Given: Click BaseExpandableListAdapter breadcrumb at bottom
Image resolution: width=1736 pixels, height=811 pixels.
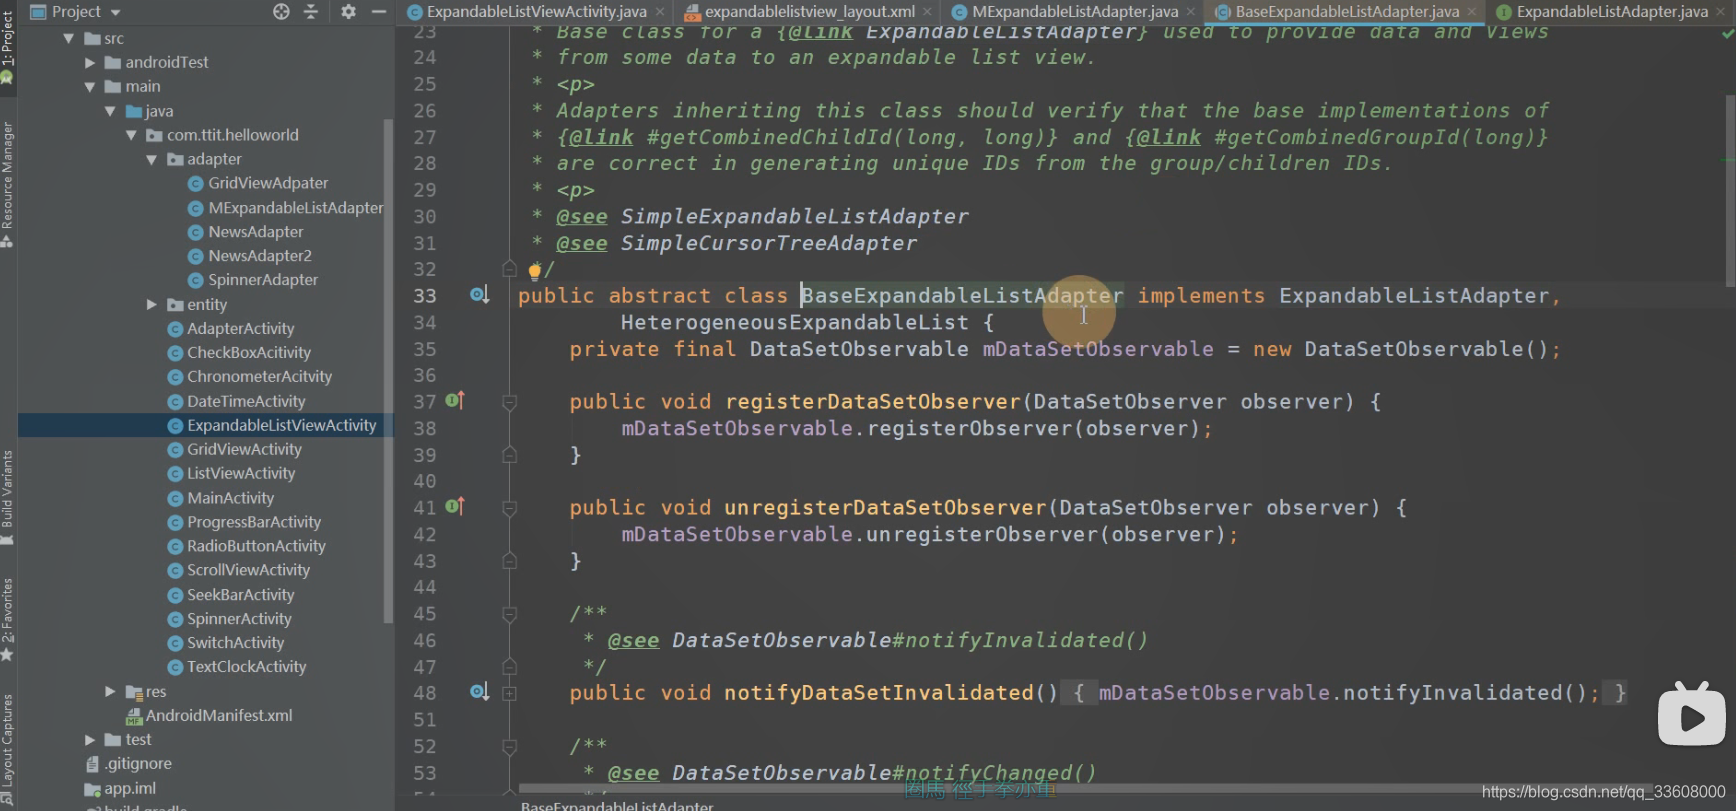Looking at the screenshot, I should [x=617, y=805].
